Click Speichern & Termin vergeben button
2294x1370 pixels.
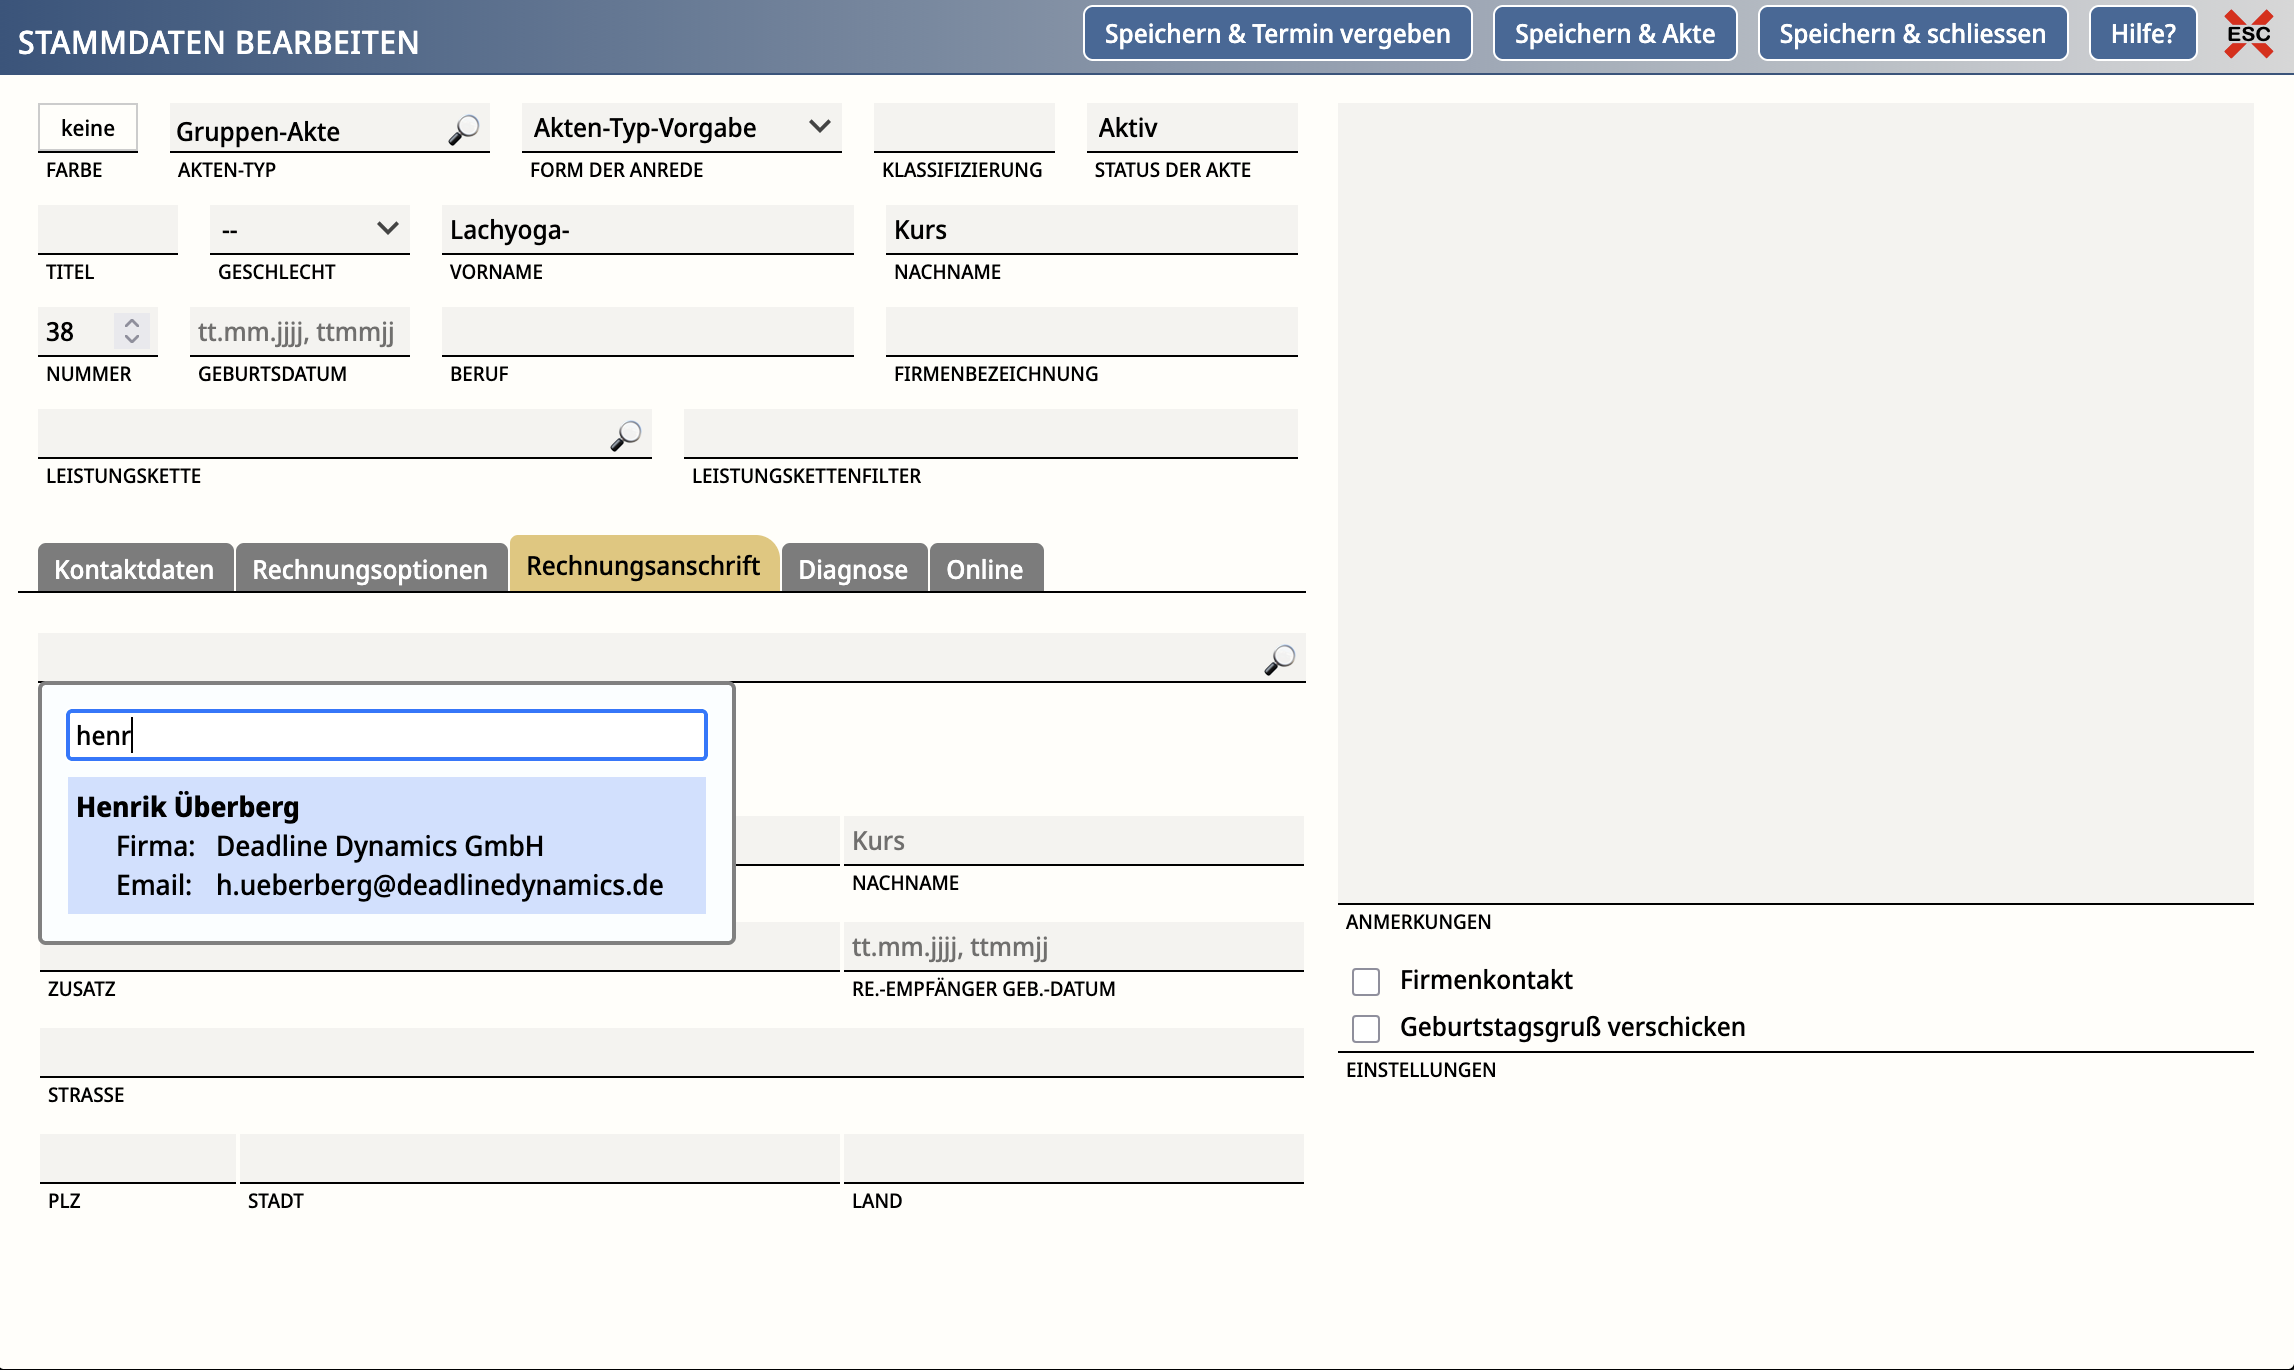coord(1277,34)
